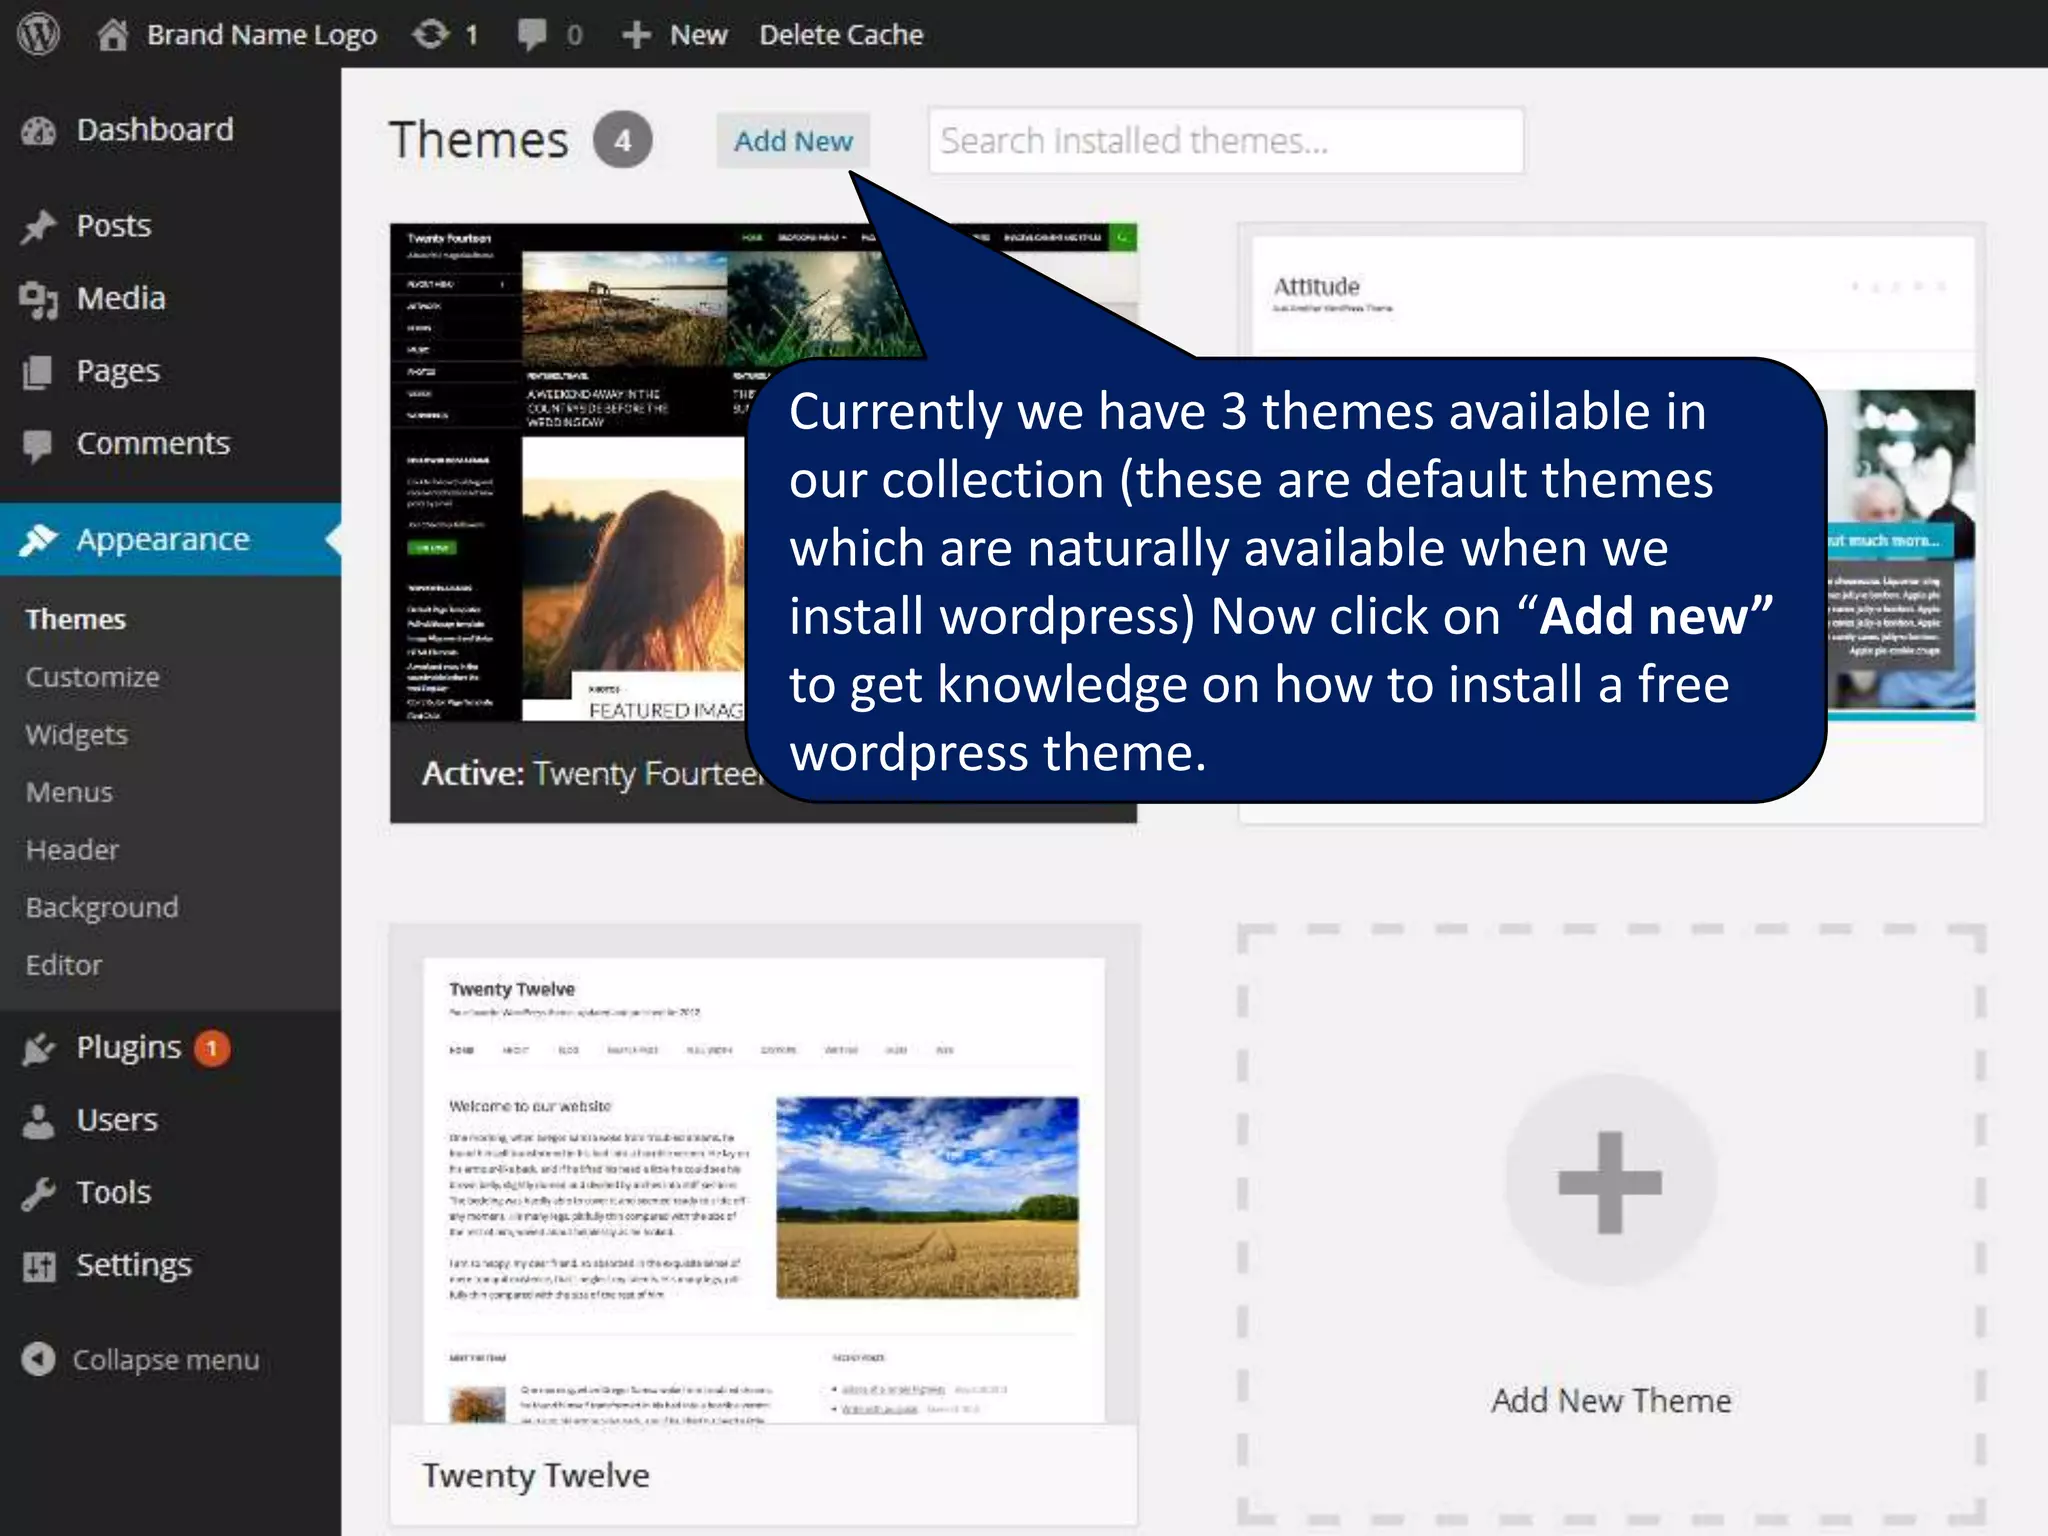This screenshot has width=2048, height=1536.
Task: Open the comments bubble icon in admin bar
Action: pos(532,35)
